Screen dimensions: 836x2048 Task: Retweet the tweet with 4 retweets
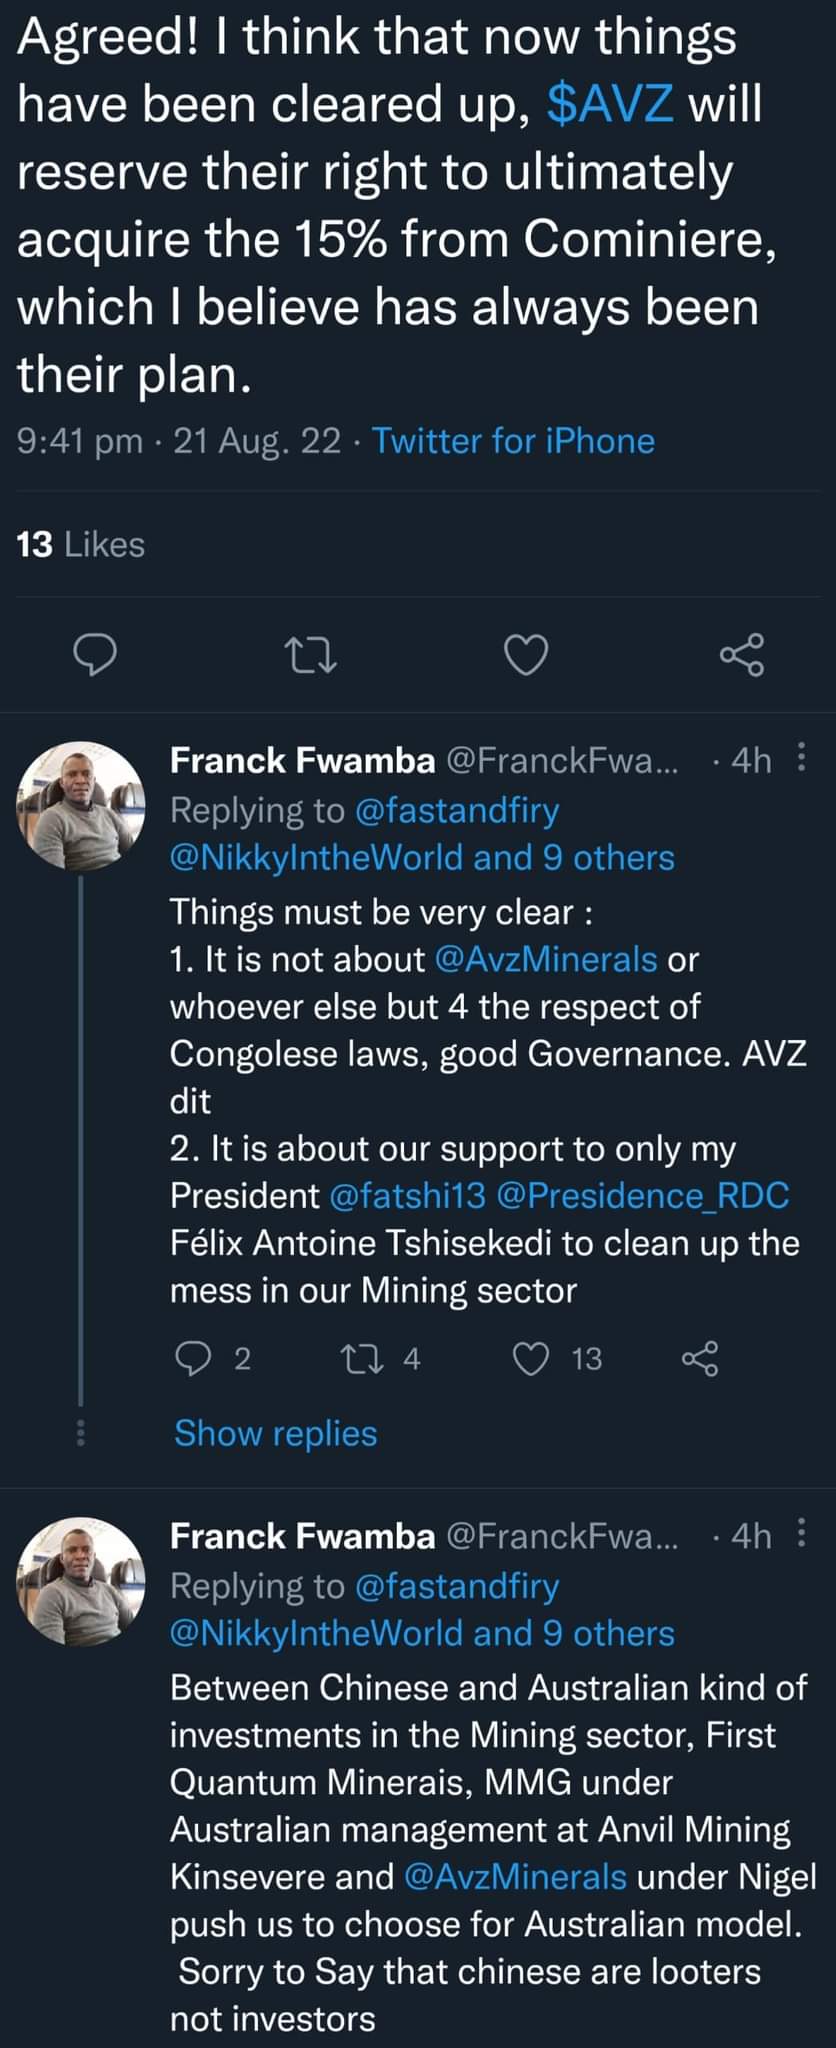356,1358
